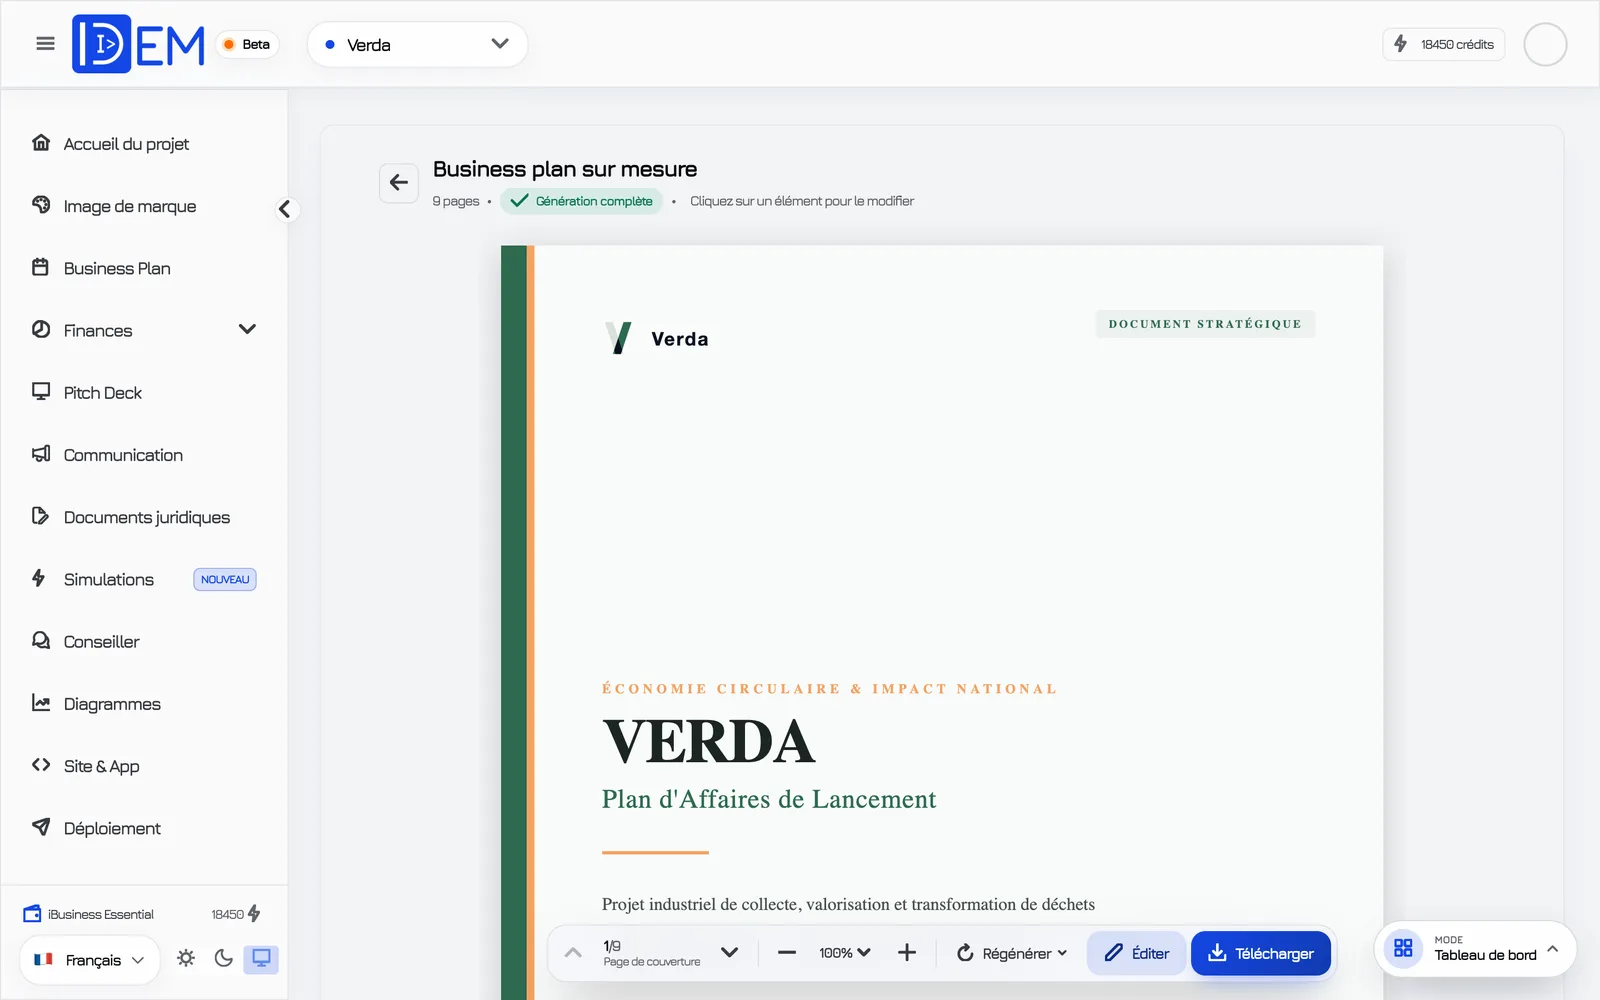
Task: Click the Beta badge
Action: coord(246,44)
